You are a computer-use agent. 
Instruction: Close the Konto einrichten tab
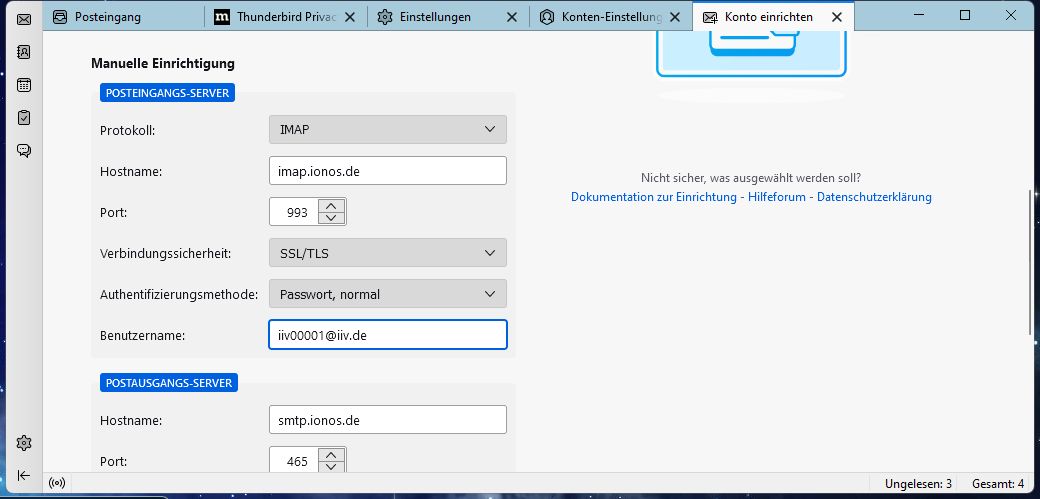coord(837,17)
